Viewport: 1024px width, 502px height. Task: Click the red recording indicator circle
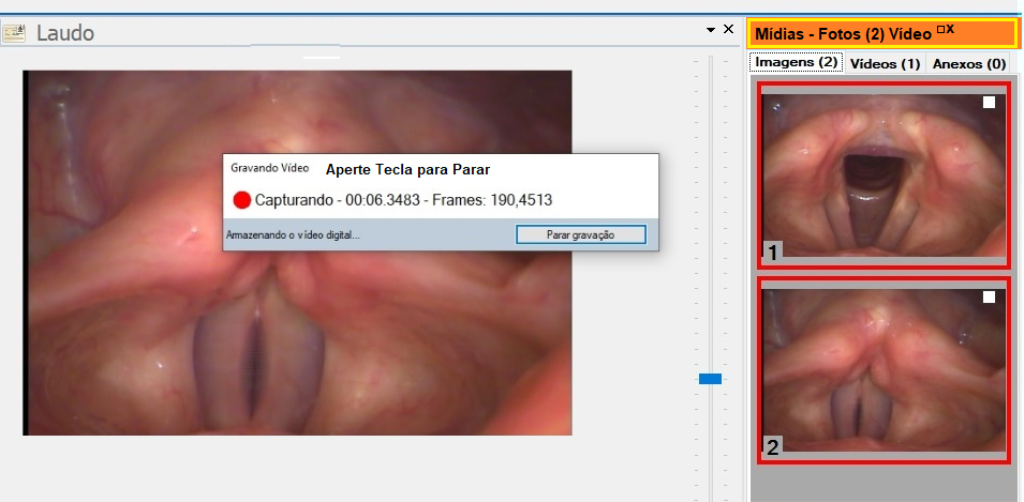pos(241,200)
